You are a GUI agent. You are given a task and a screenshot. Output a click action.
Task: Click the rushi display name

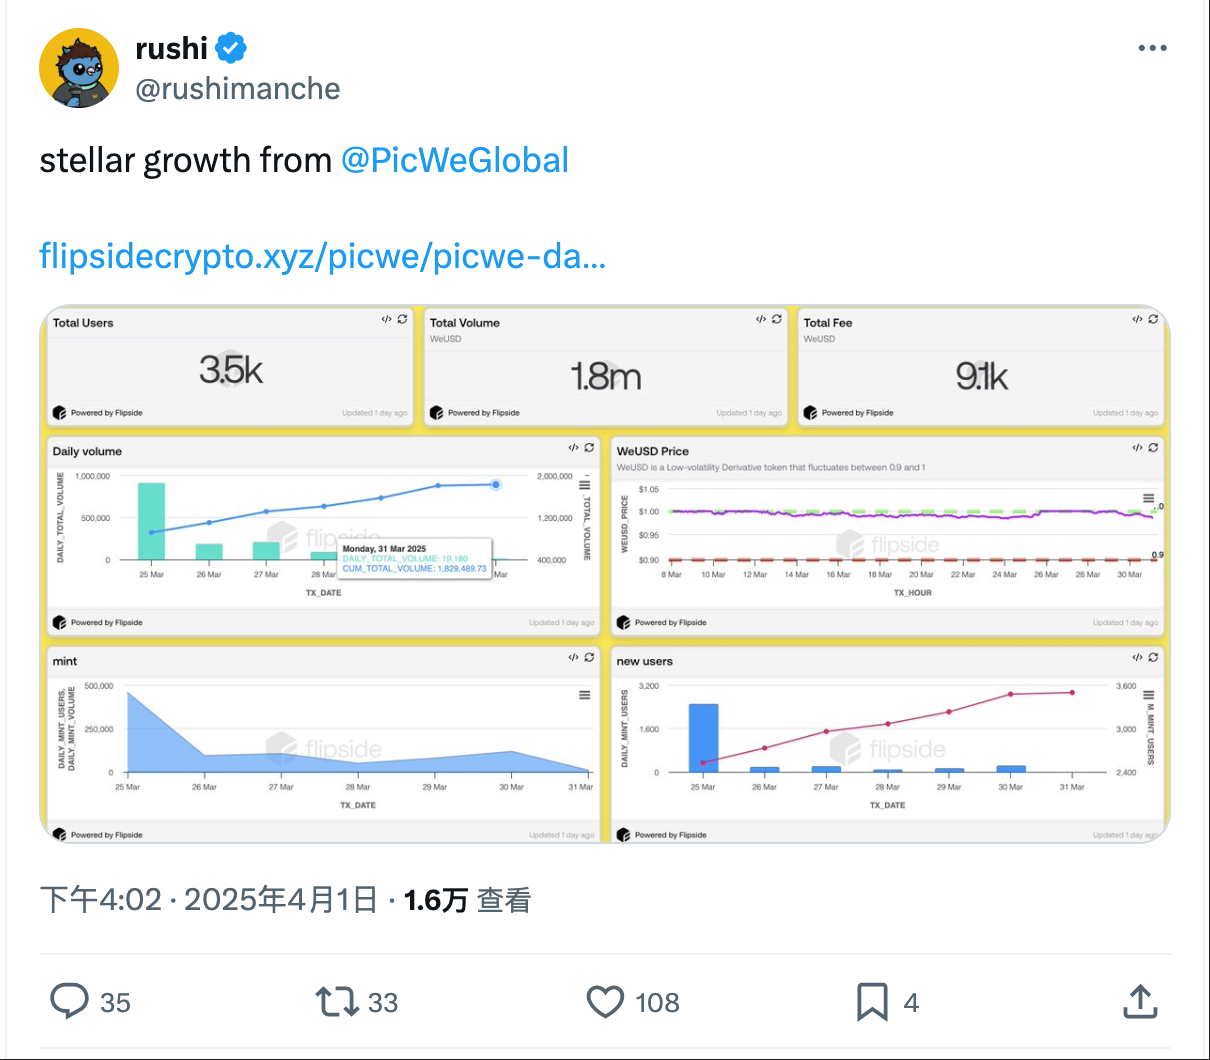[x=171, y=47]
